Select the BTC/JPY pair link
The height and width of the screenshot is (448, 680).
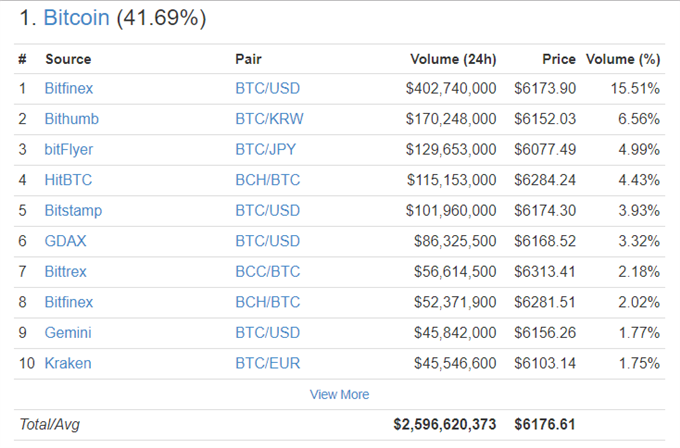point(265,150)
